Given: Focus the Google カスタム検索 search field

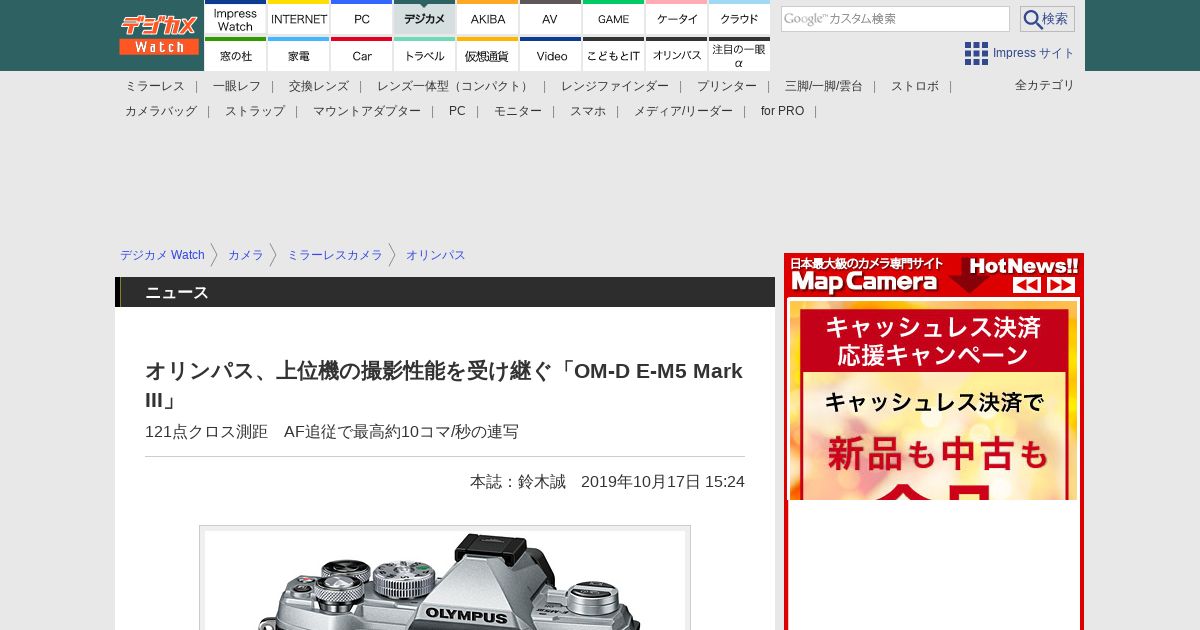Looking at the screenshot, I should tap(895, 19).
